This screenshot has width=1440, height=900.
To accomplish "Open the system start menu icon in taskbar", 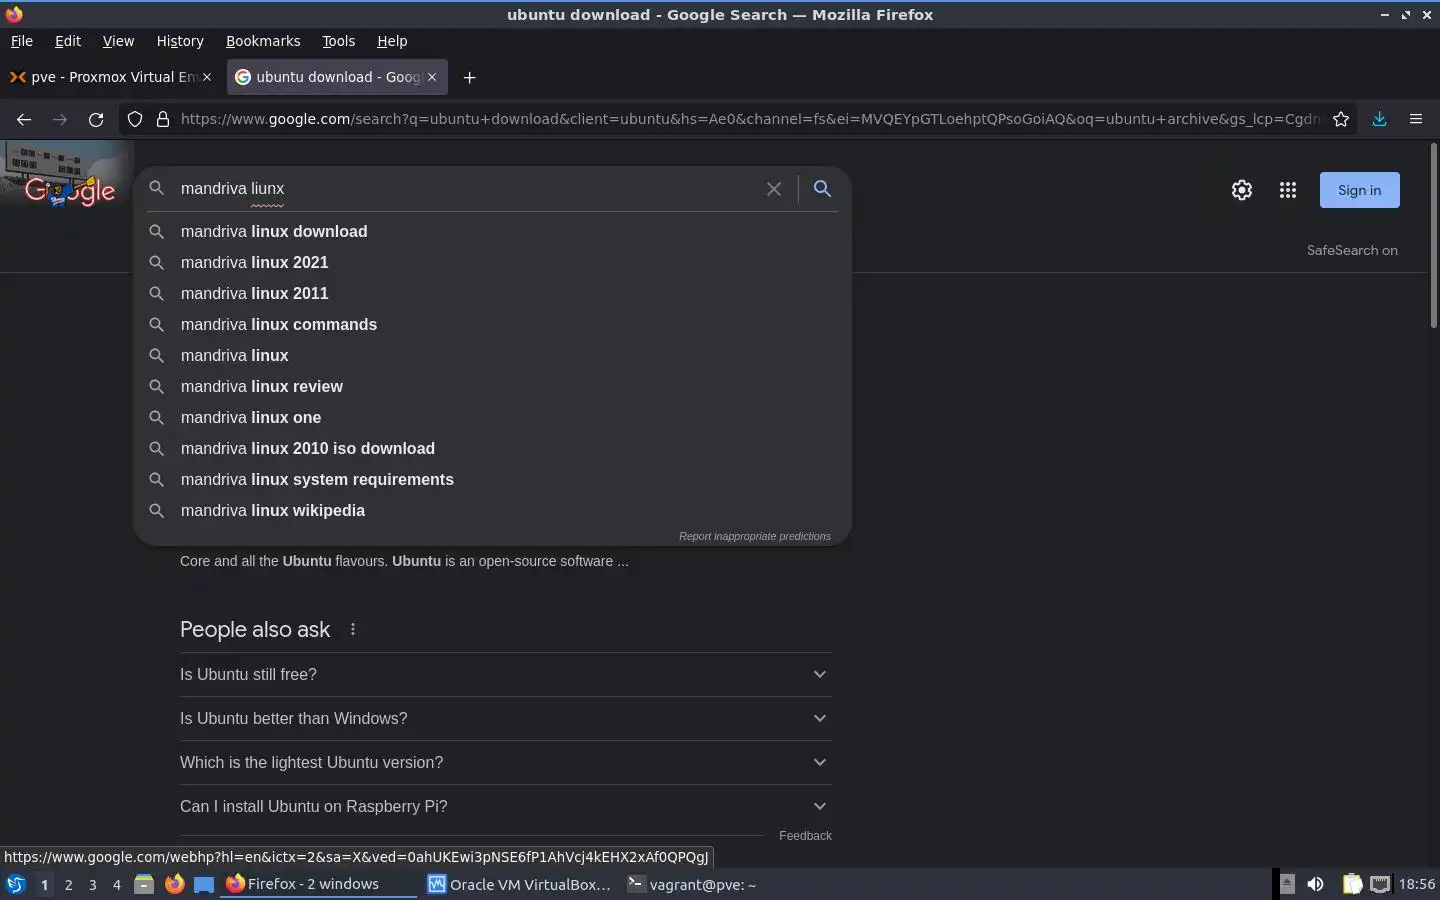I will pyautogui.click(x=15, y=884).
